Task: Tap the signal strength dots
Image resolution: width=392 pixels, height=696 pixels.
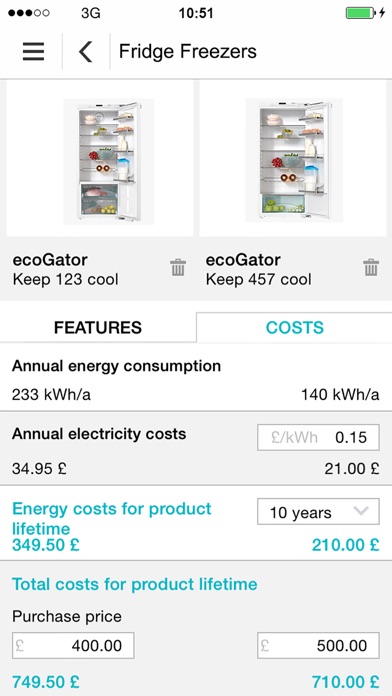Action: pyautogui.click(x=28, y=13)
